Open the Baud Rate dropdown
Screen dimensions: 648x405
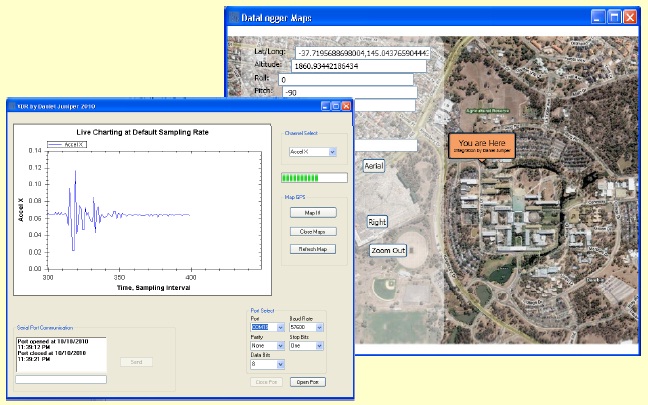pos(320,328)
